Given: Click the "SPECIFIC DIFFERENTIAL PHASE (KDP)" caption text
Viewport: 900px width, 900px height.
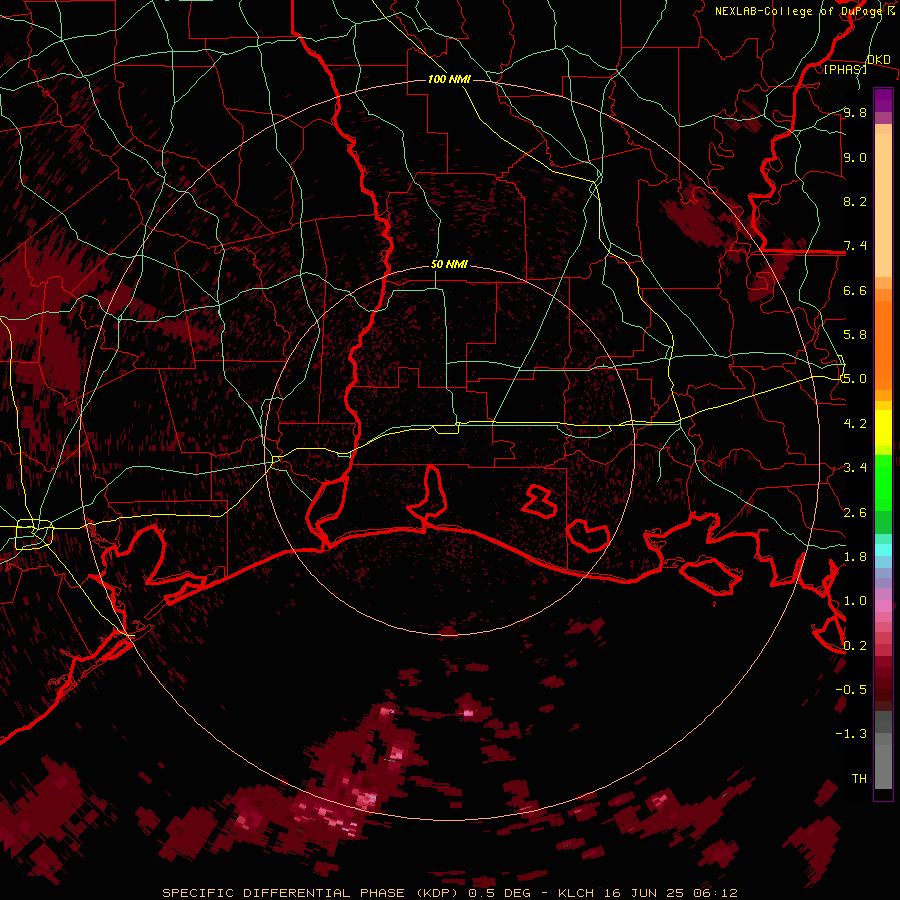Looking at the screenshot, I should (x=312, y=893).
